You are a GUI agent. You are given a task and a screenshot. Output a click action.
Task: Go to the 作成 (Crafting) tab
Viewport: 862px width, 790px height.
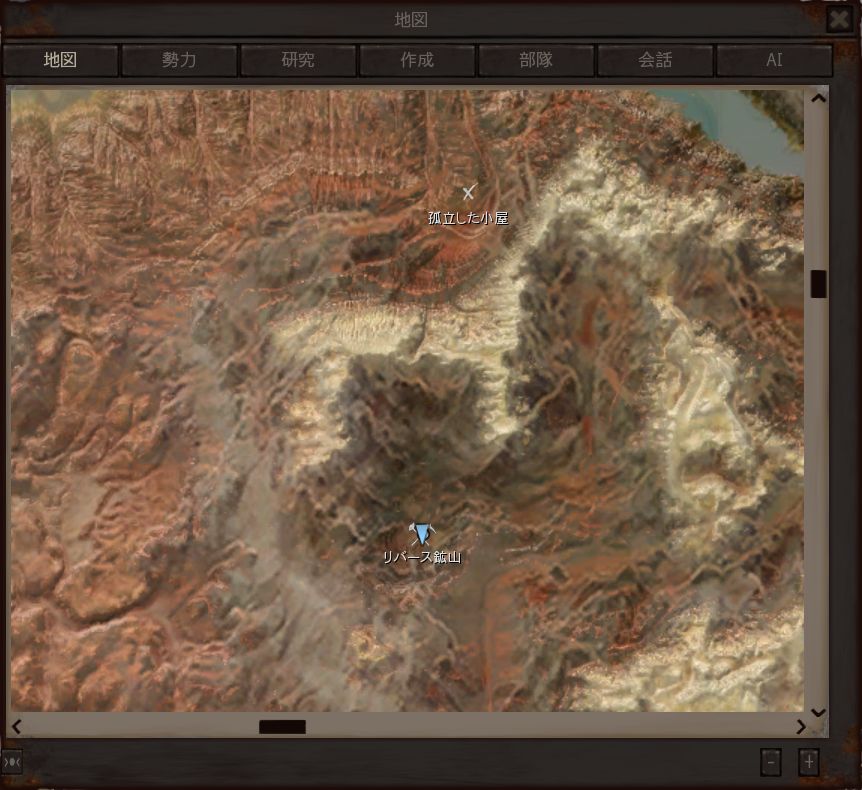point(417,60)
